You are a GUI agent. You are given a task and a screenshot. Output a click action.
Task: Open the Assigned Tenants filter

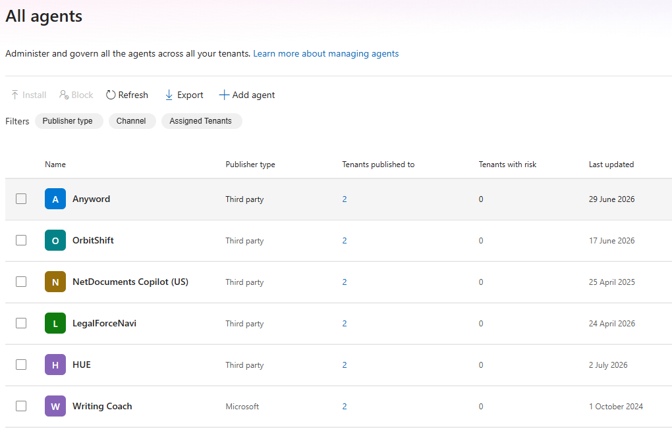click(201, 121)
